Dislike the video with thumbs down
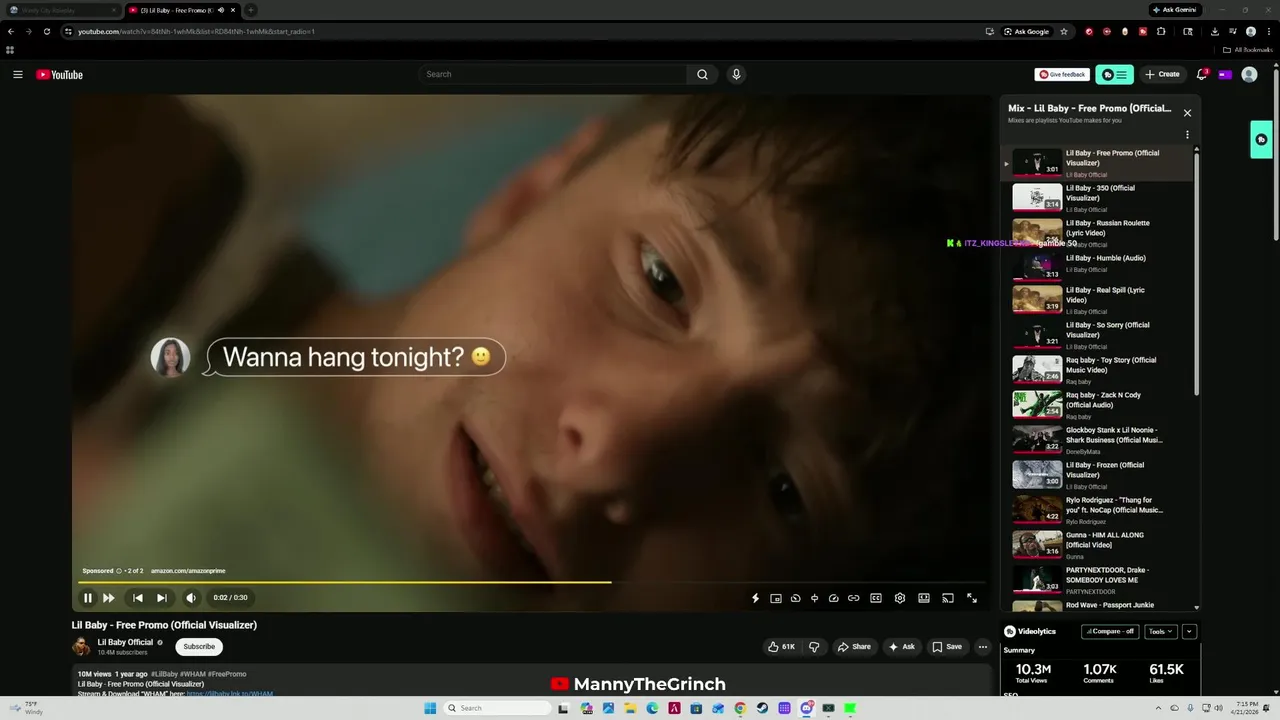1280x720 pixels. 814,647
